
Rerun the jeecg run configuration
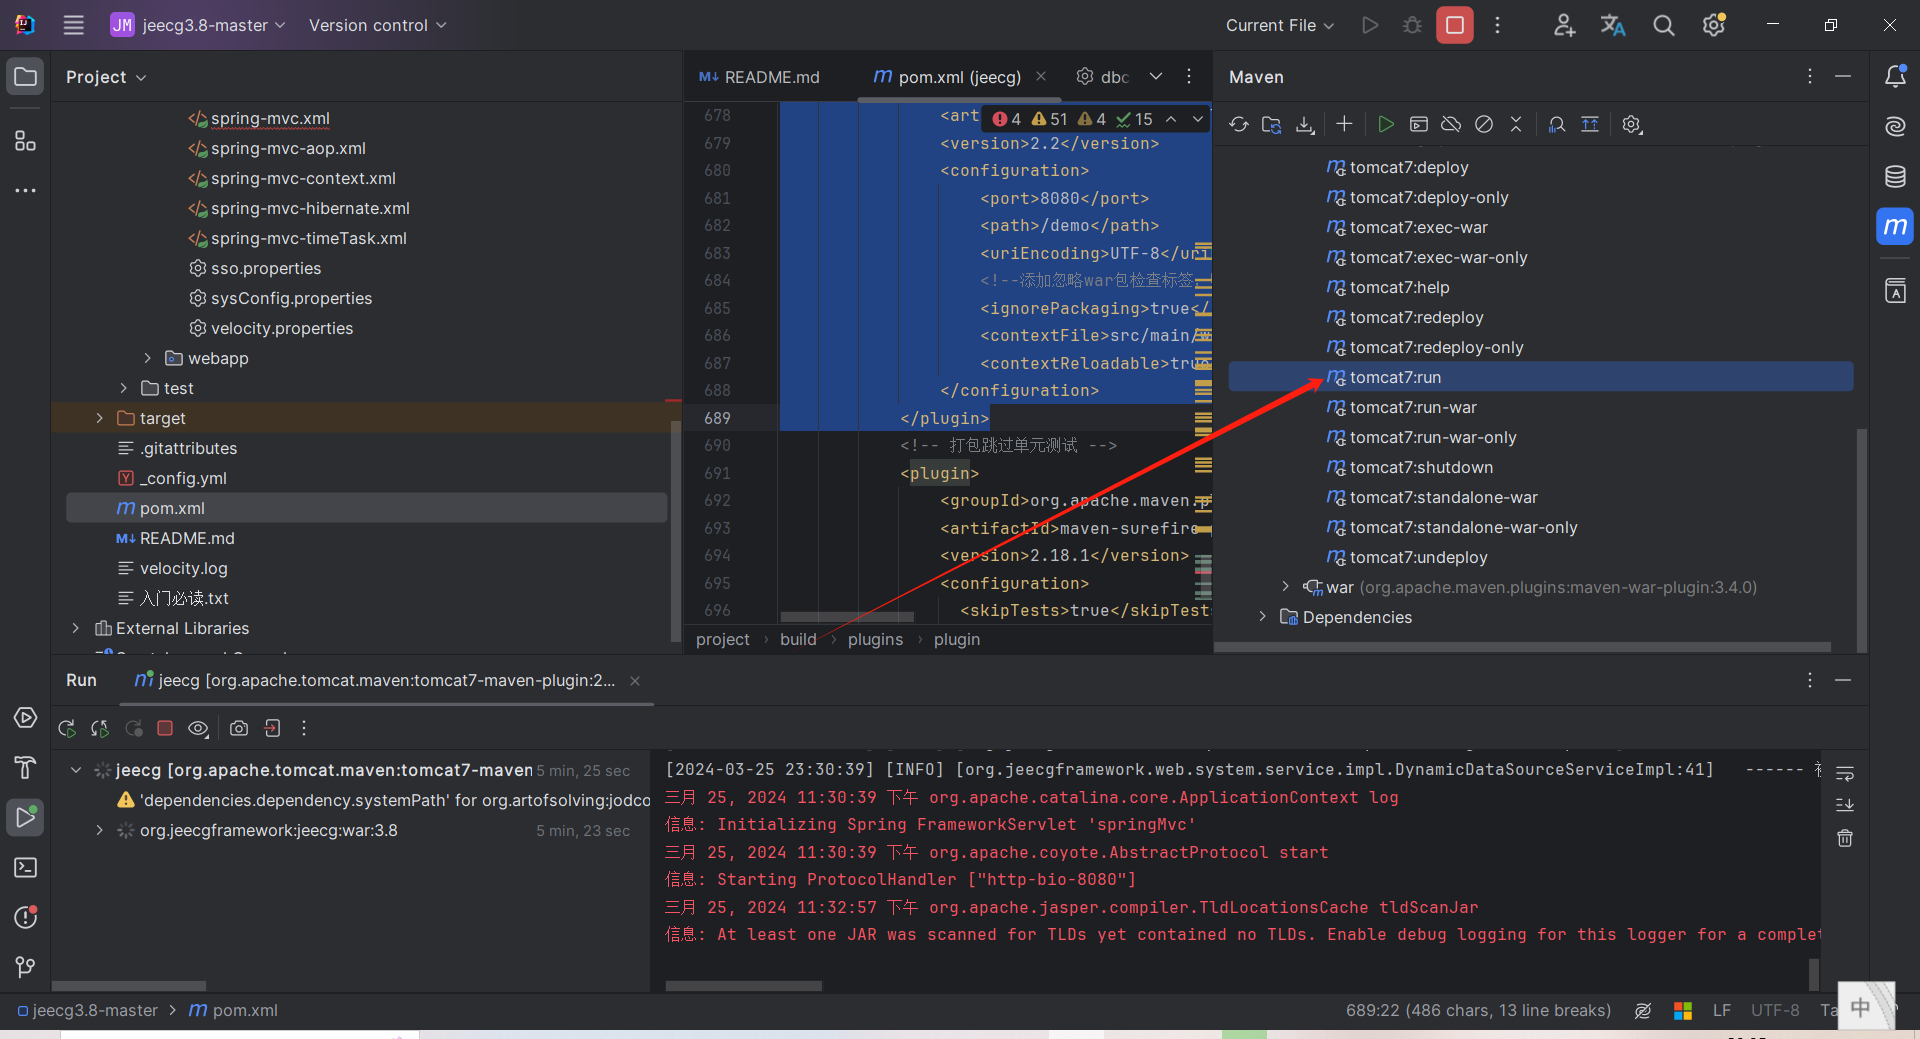67,729
